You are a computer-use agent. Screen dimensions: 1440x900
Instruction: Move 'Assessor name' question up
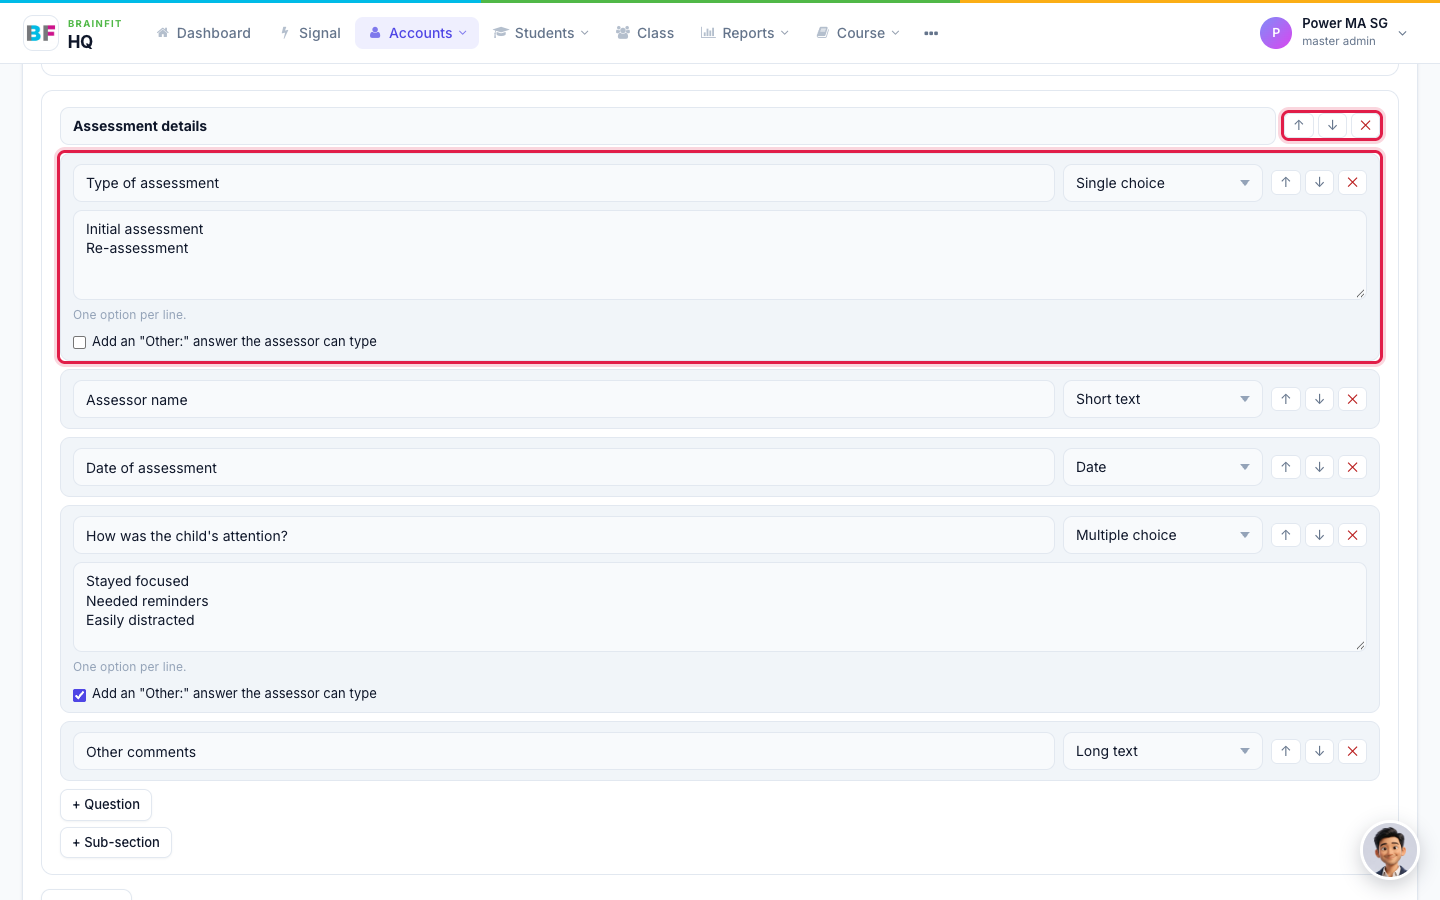(1286, 399)
